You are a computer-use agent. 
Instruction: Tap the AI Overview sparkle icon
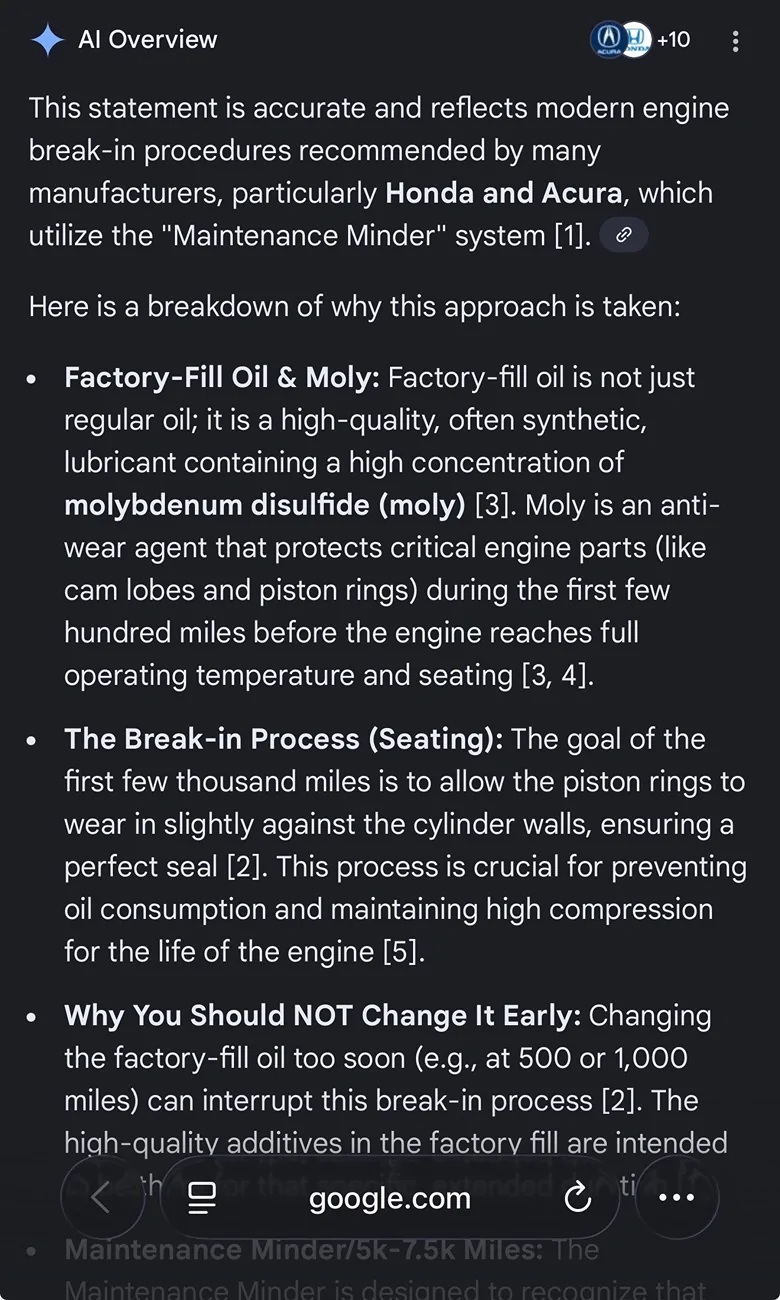click(47, 40)
